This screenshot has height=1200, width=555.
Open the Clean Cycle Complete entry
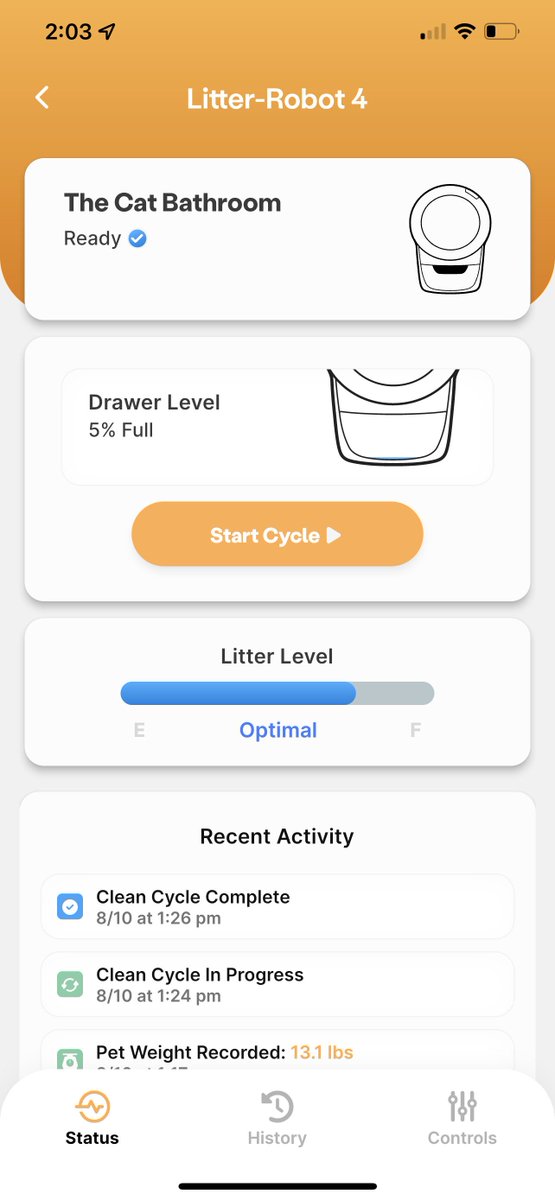pyautogui.click(x=277, y=907)
